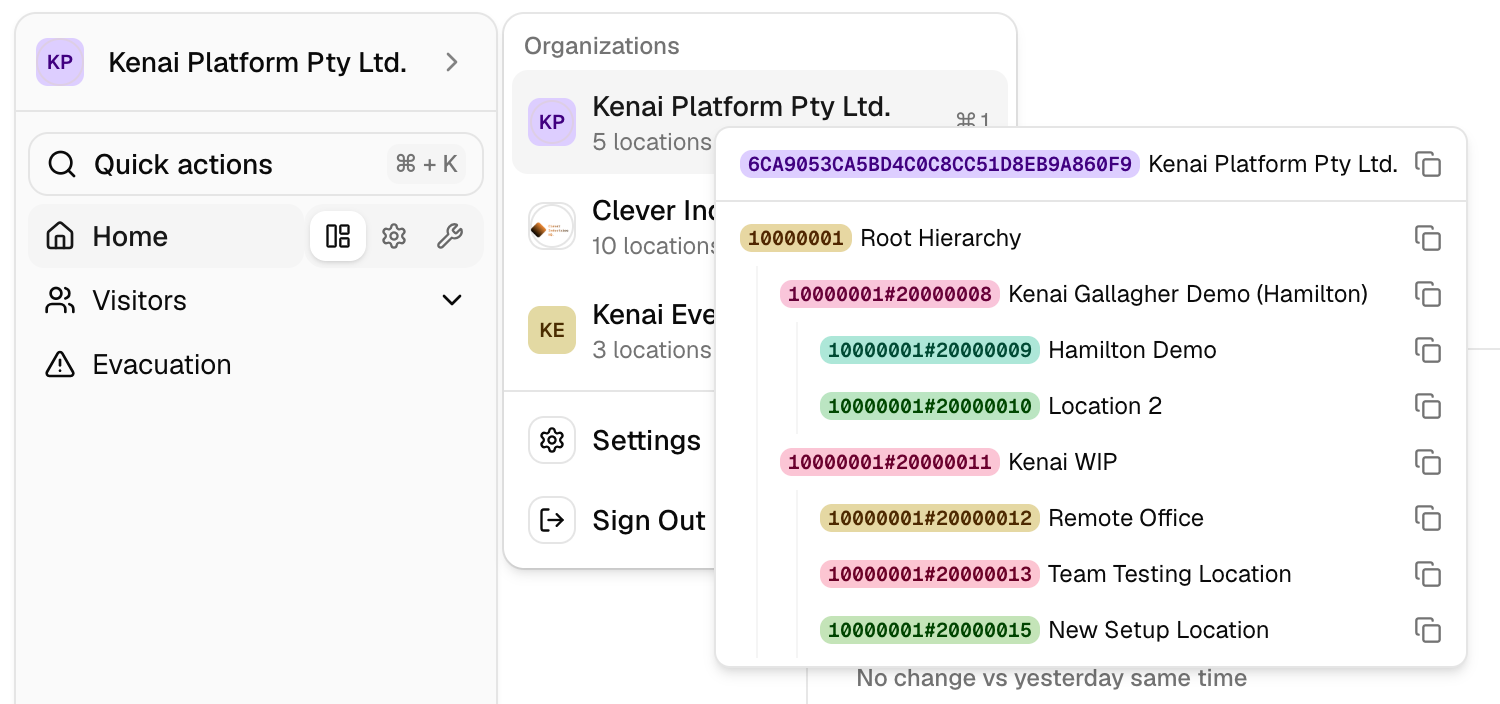Copy the Kenai WIP ID

point(1428,462)
